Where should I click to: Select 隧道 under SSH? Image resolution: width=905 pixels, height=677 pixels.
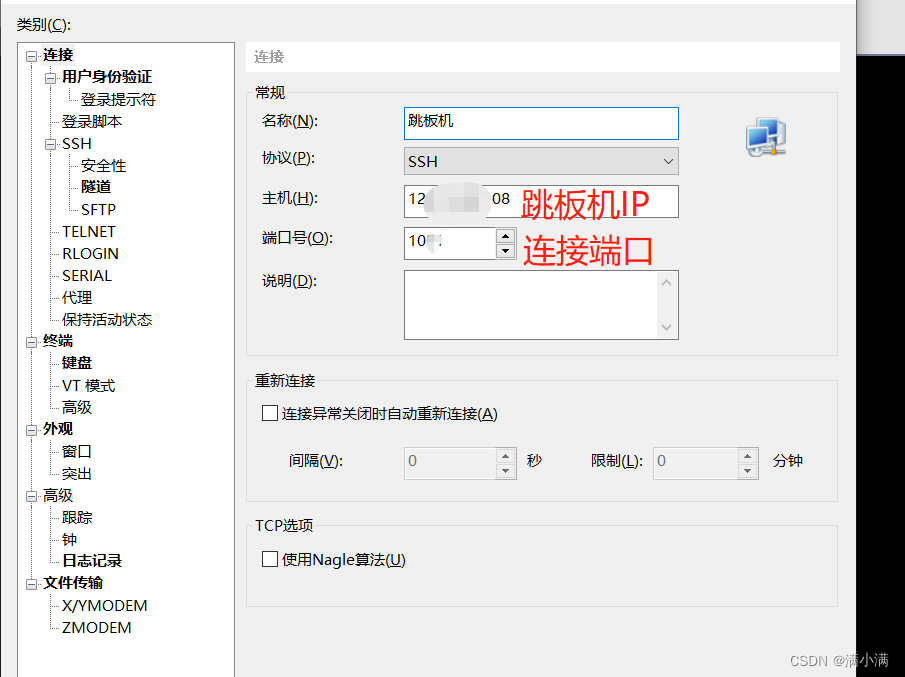[x=96, y=187]
